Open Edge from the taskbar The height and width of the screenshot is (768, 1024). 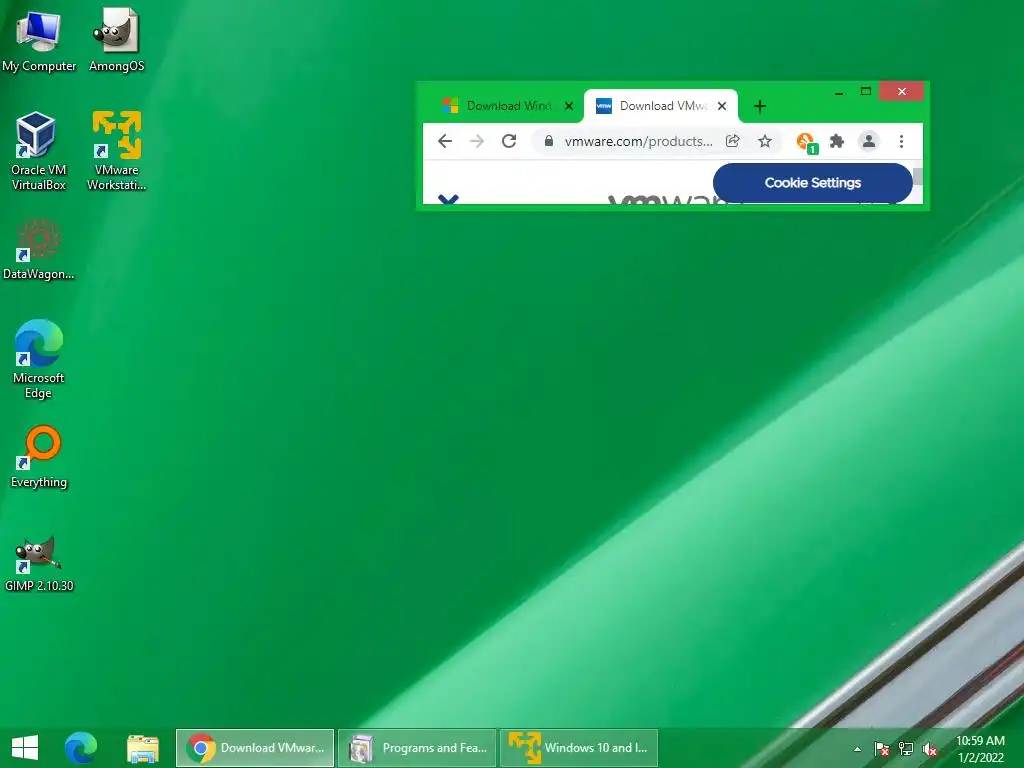click(80, 748)
